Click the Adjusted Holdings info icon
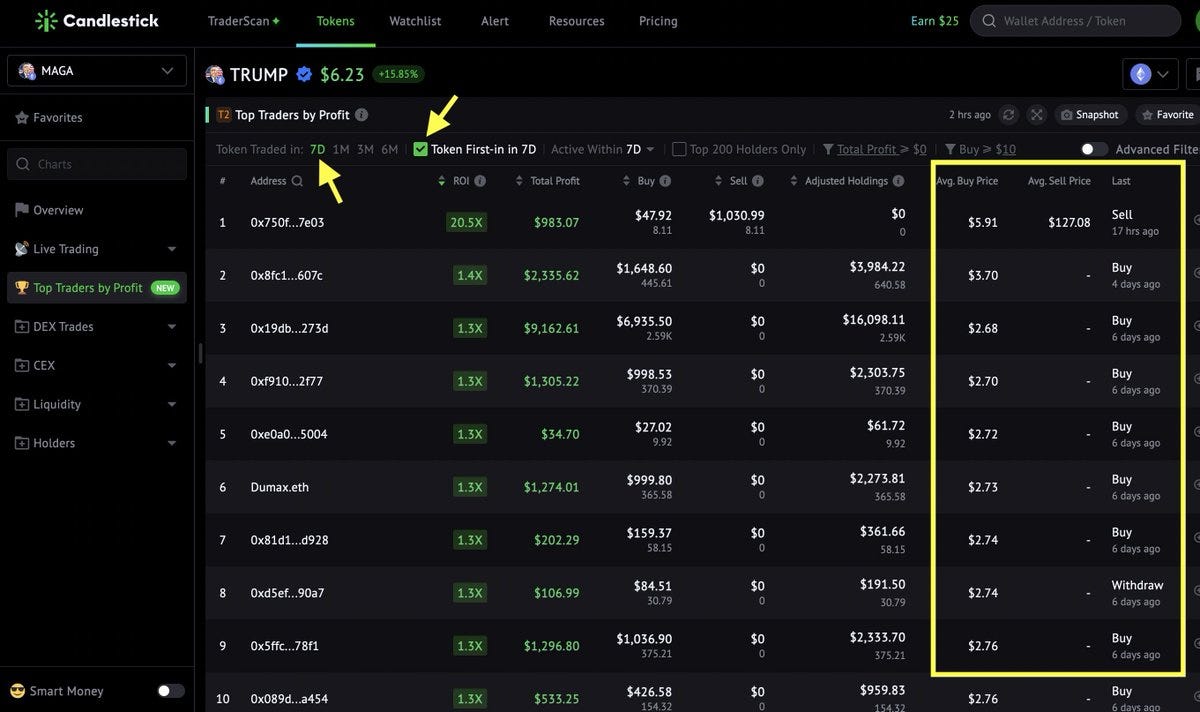The height and width of the screenshot is (712, 1200). point(899,181)
